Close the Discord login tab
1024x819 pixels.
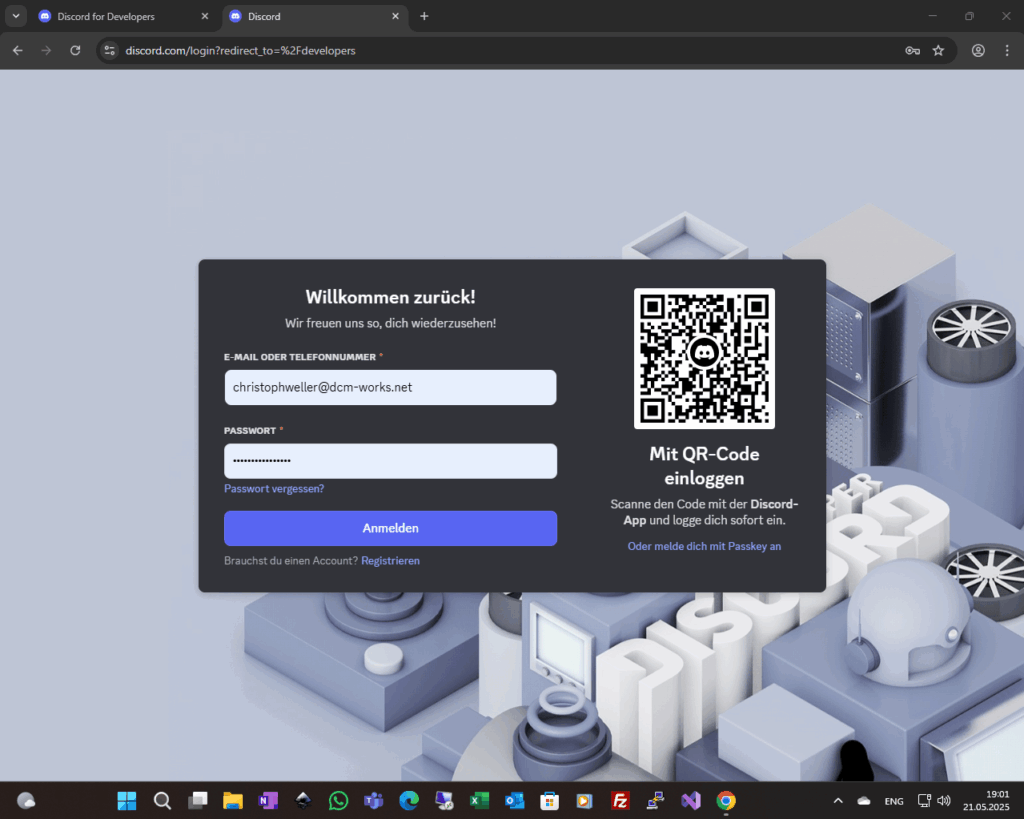(395, 16)
